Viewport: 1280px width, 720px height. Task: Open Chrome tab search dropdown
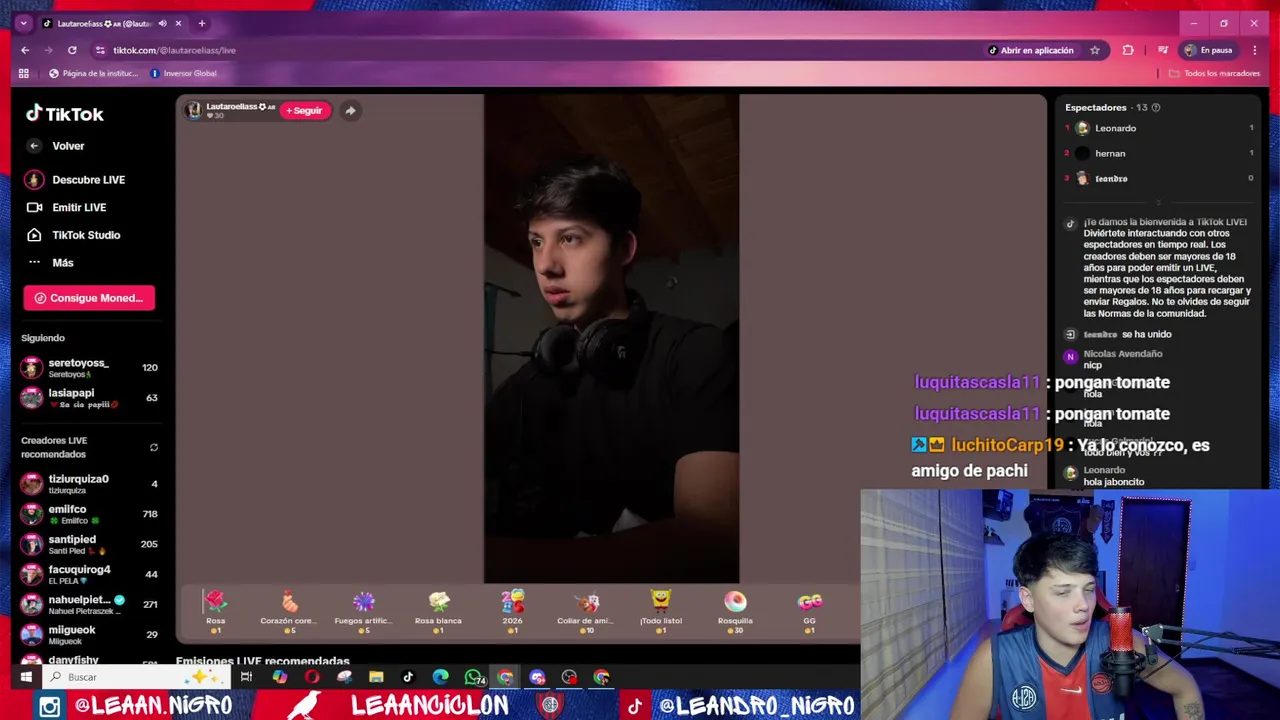pyautogui.click(x=23, y=23)
